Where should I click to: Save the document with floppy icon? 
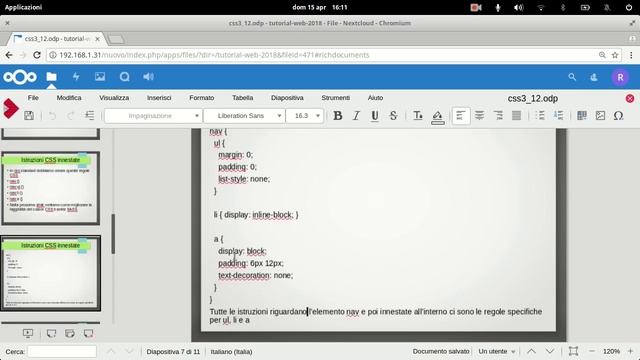pyautogui.click(x=29, y=116)
